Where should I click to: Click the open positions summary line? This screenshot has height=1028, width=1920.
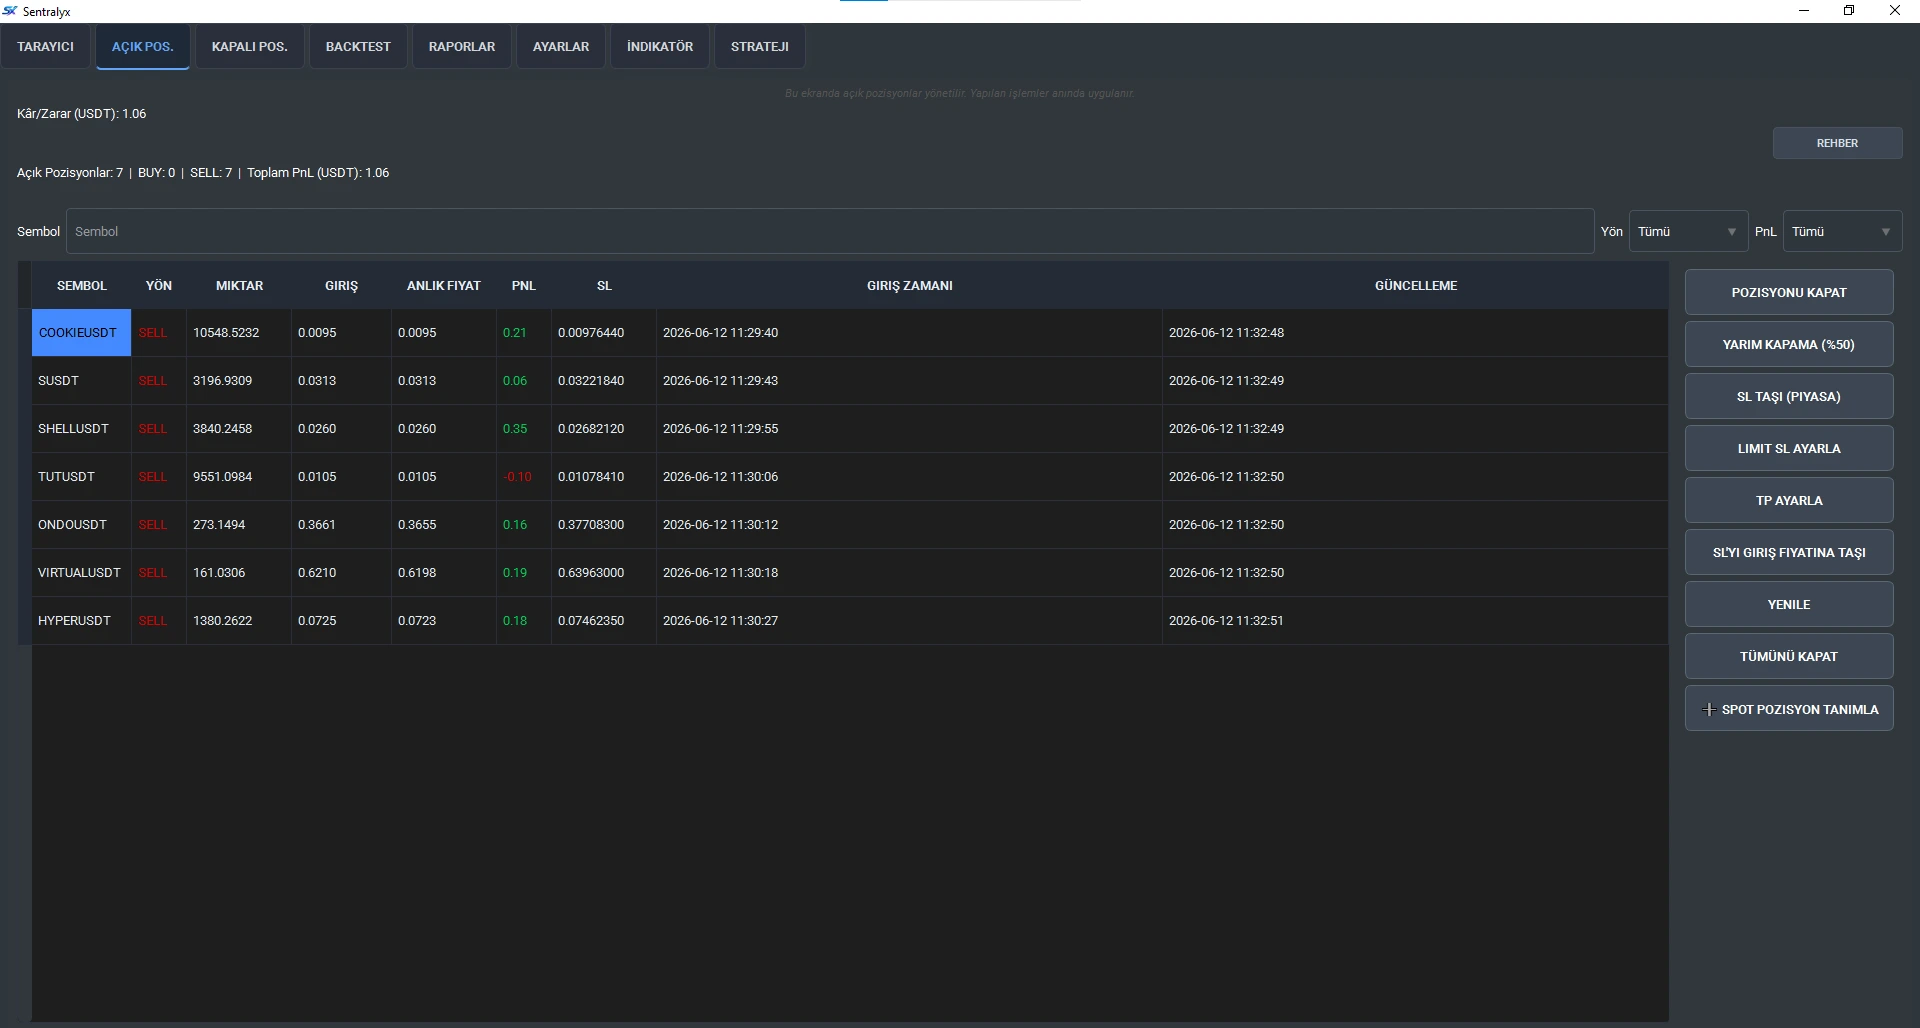203,173
